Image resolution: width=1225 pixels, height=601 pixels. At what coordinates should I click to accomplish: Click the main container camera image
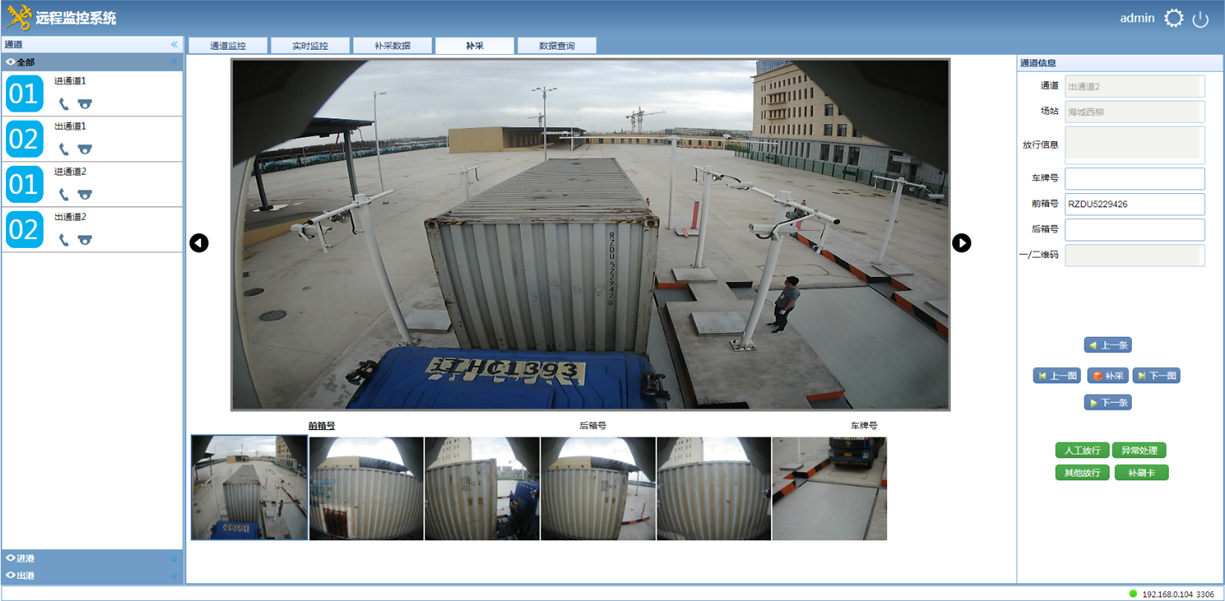pyautogui.click(x=590, y=234)
